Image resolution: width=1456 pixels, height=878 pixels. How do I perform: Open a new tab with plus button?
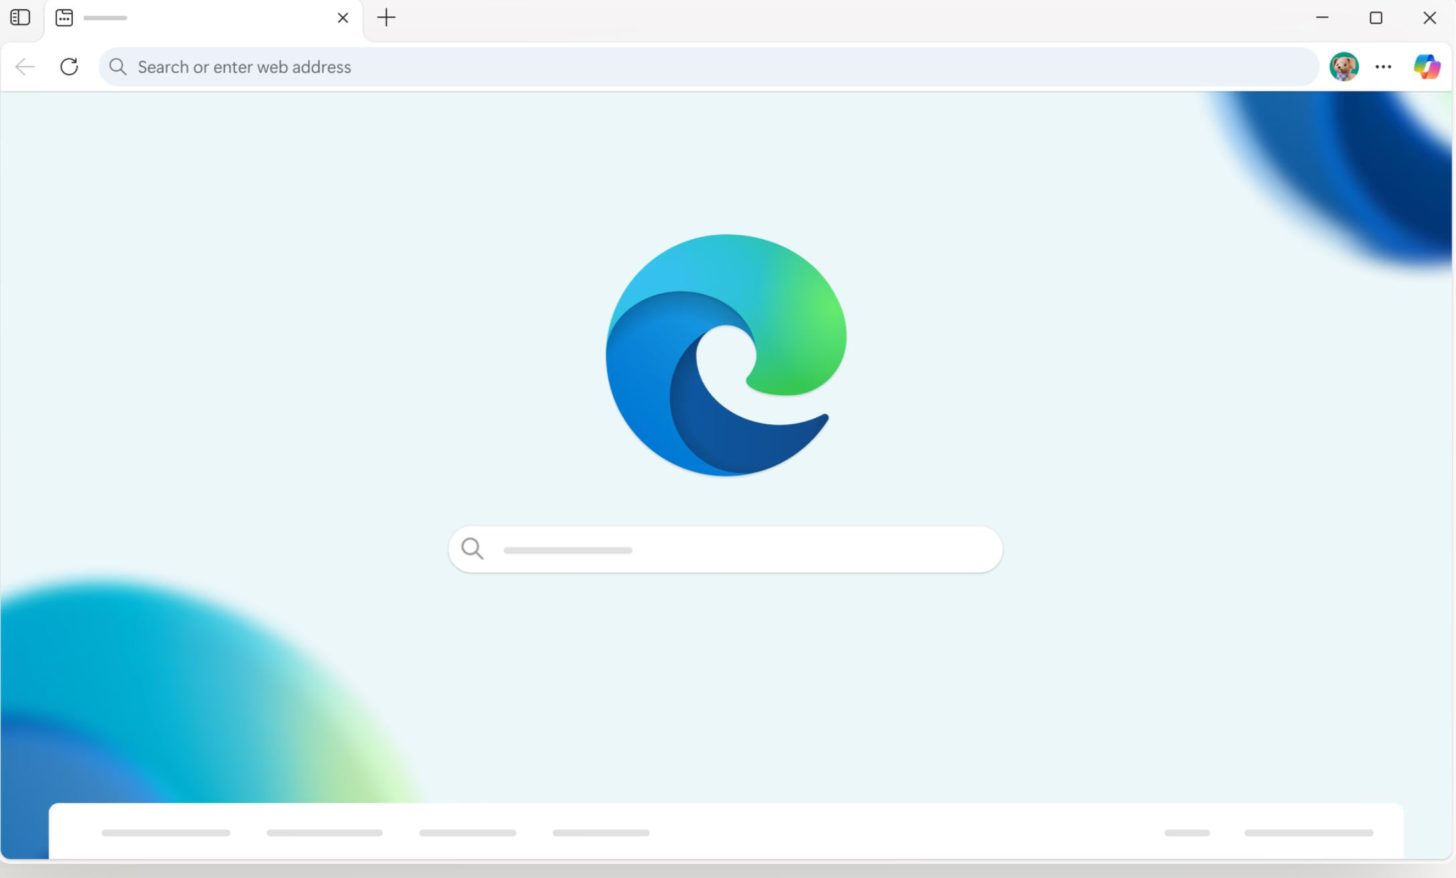coord(386,17)
